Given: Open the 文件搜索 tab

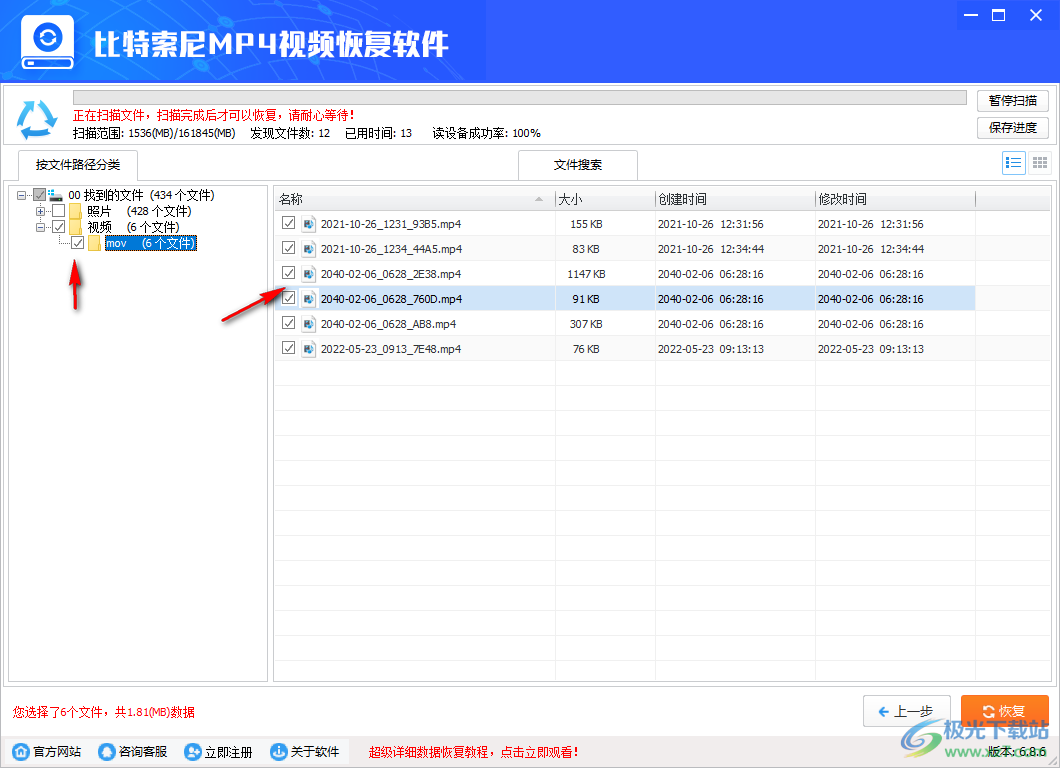Looking at the screenshot, I should [578, 165].
